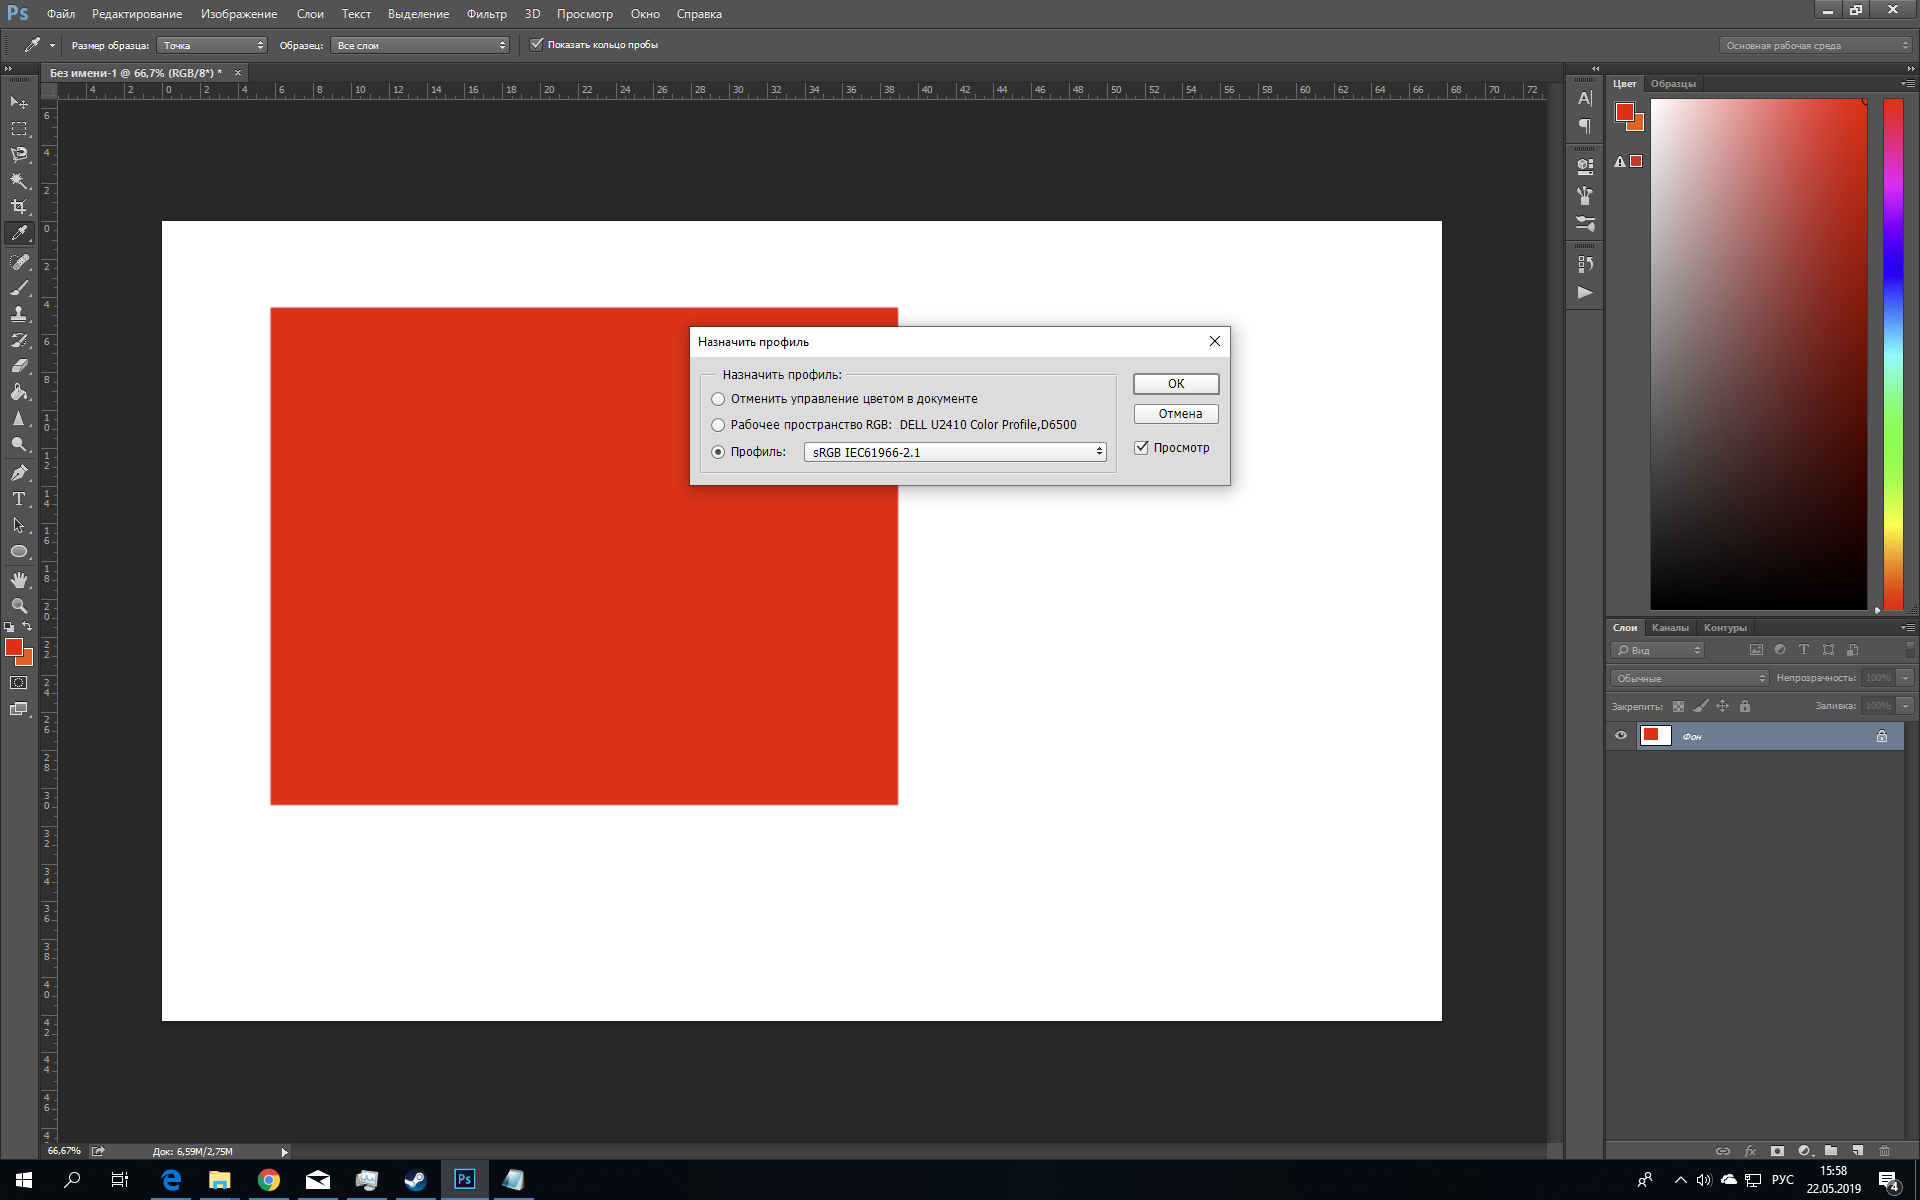Select the Dodge tool

coord(19,444)
